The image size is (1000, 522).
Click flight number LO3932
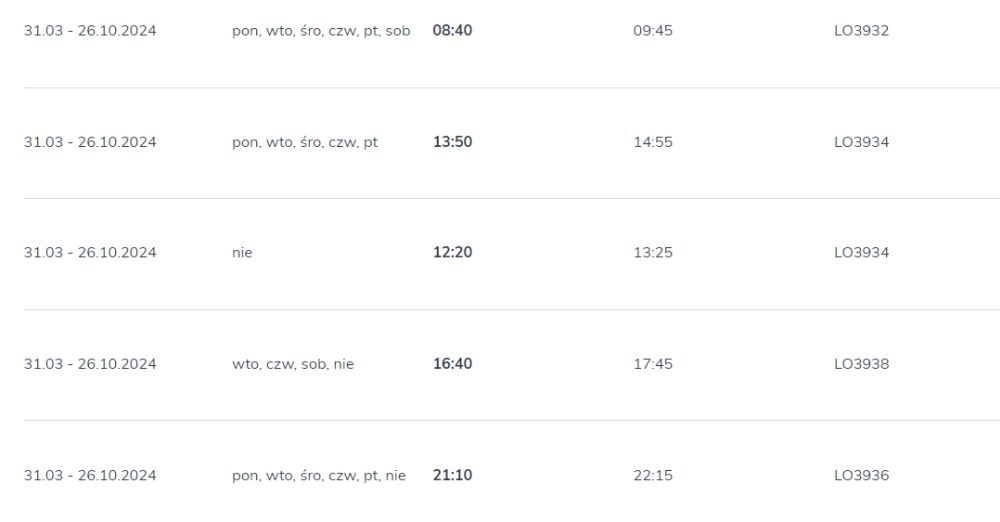coord(861,31)
